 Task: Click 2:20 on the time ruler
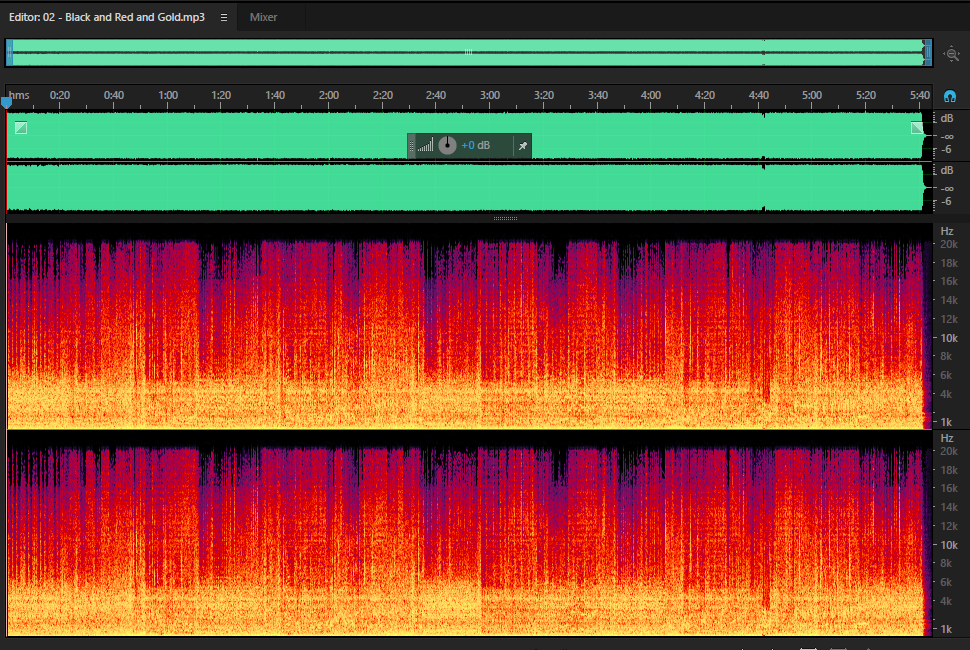(x=382, y=95)
